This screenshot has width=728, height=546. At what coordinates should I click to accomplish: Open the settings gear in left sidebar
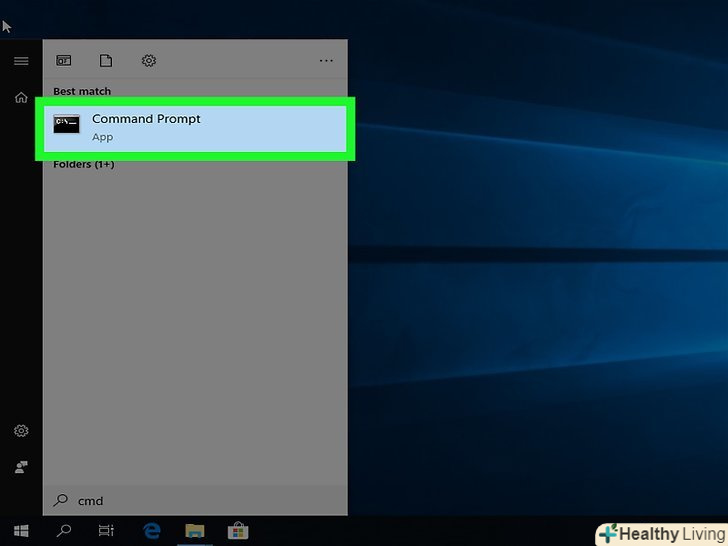tap(20, 431)
